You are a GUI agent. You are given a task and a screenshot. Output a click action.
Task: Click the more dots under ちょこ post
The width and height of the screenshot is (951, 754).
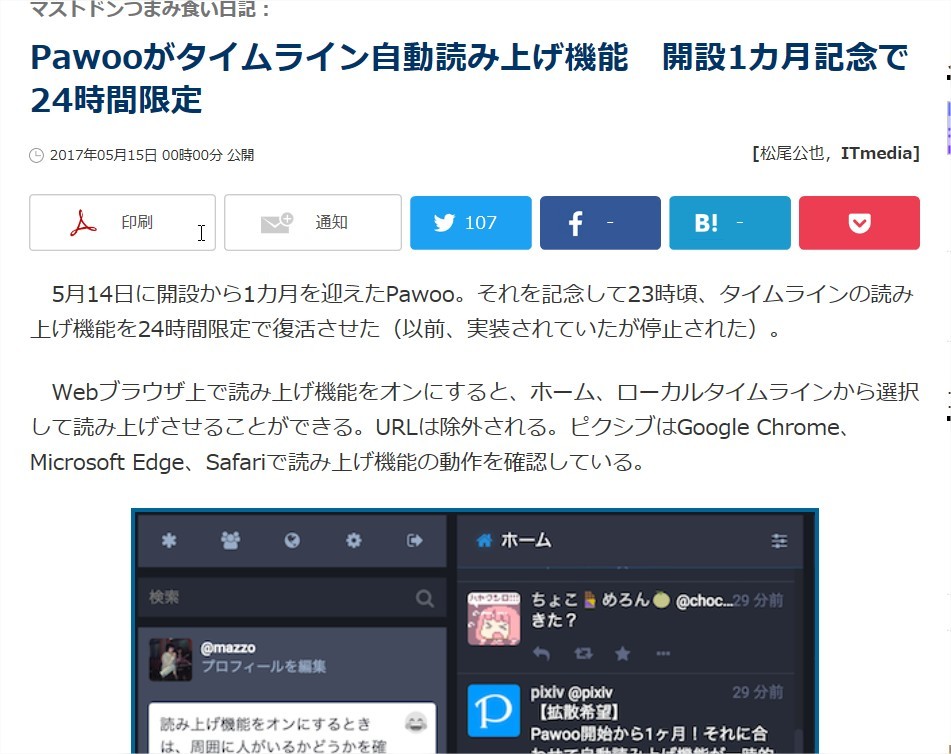[663, 653]
